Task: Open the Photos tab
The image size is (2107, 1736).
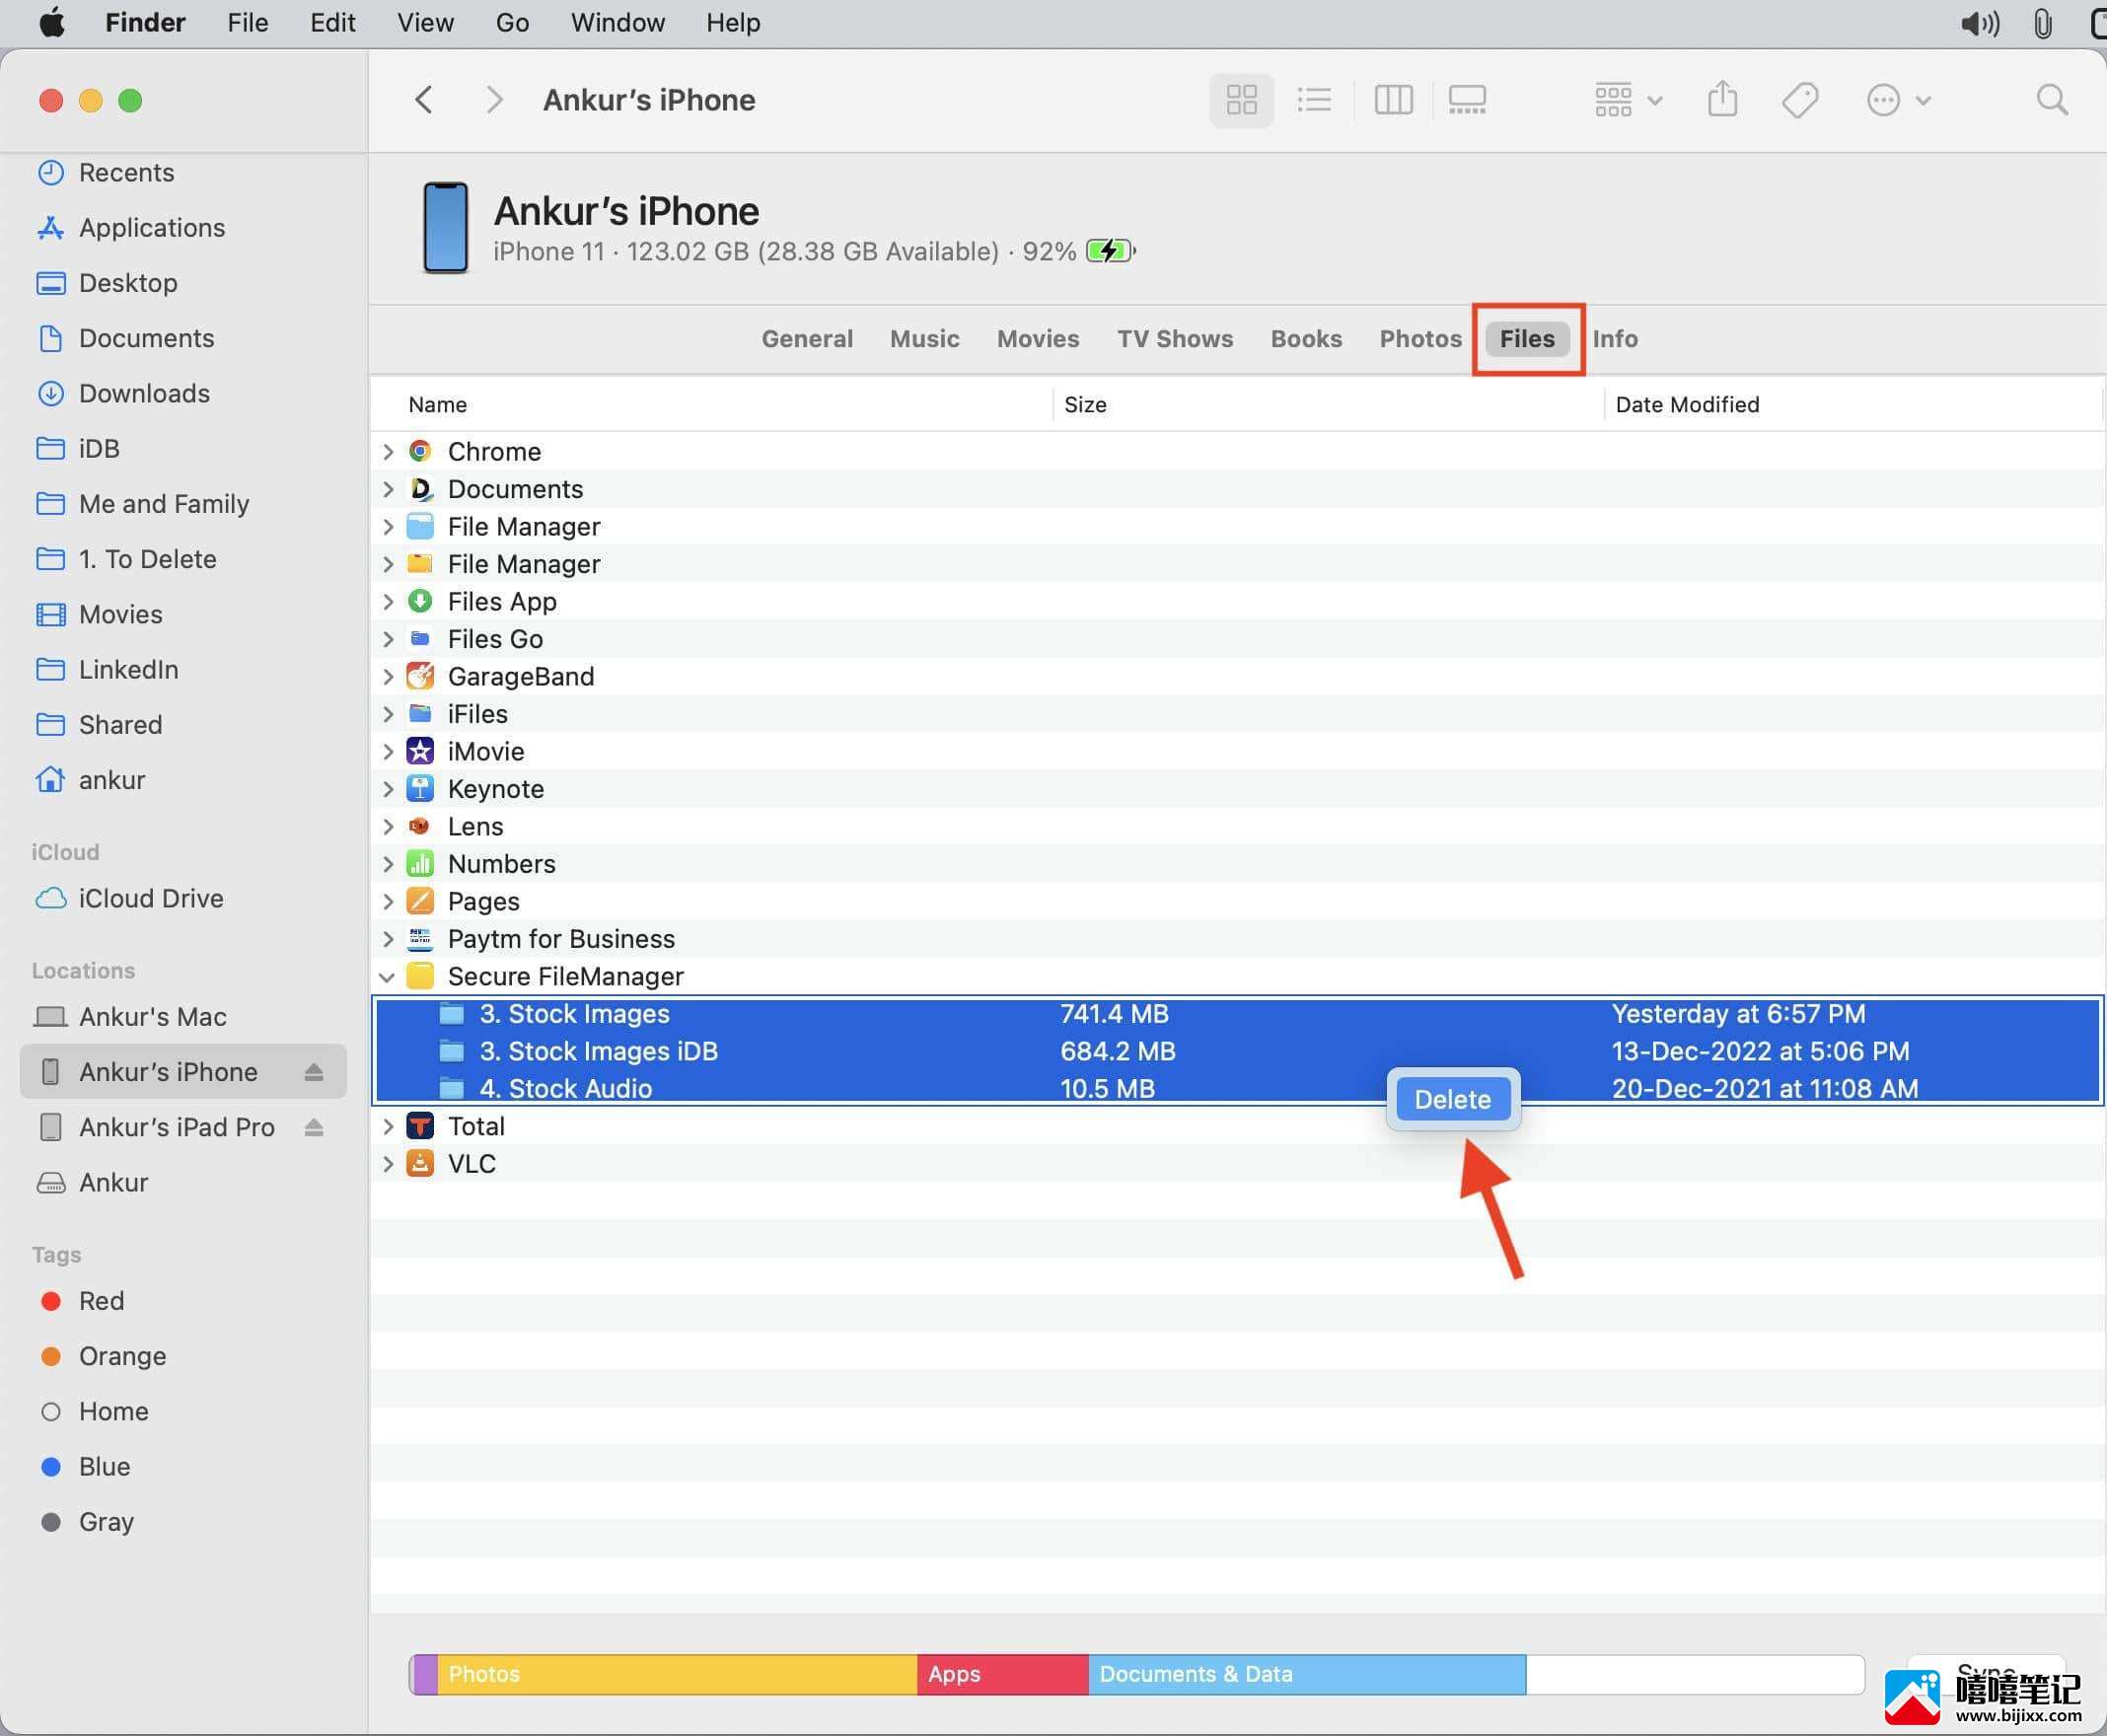Action: coord(1420,339)
